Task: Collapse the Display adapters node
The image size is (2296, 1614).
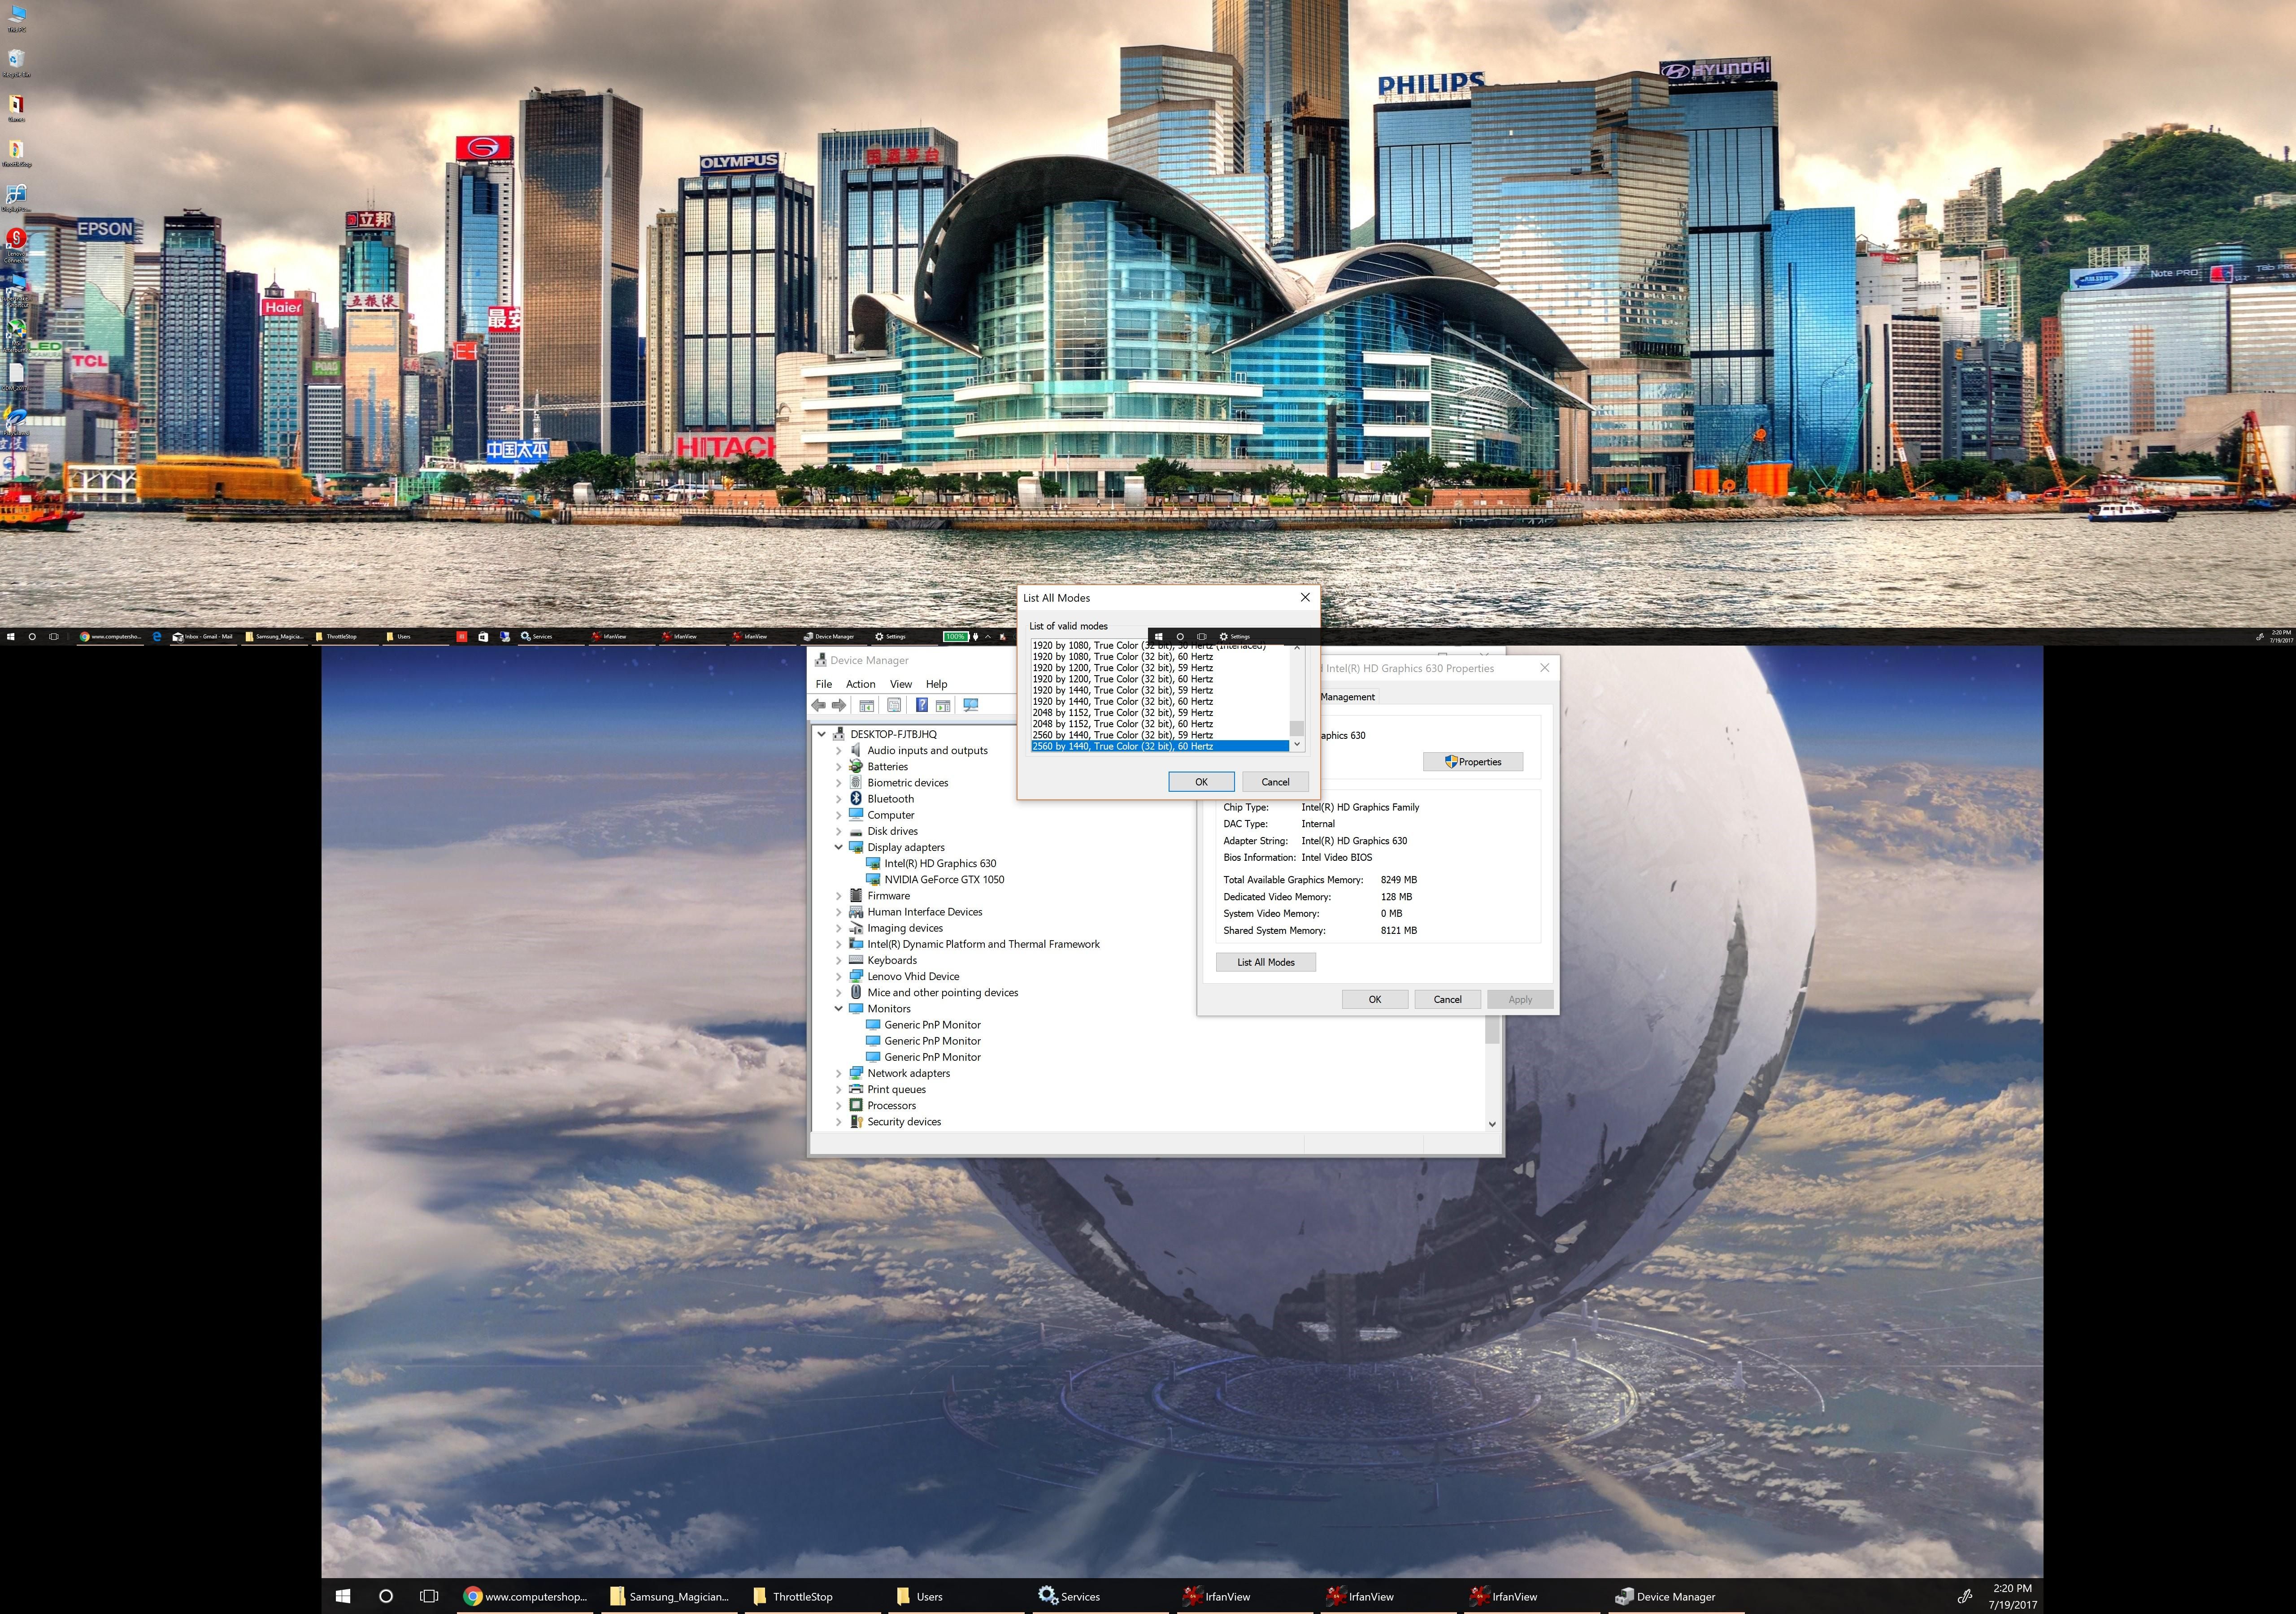Action: (838, 847)
